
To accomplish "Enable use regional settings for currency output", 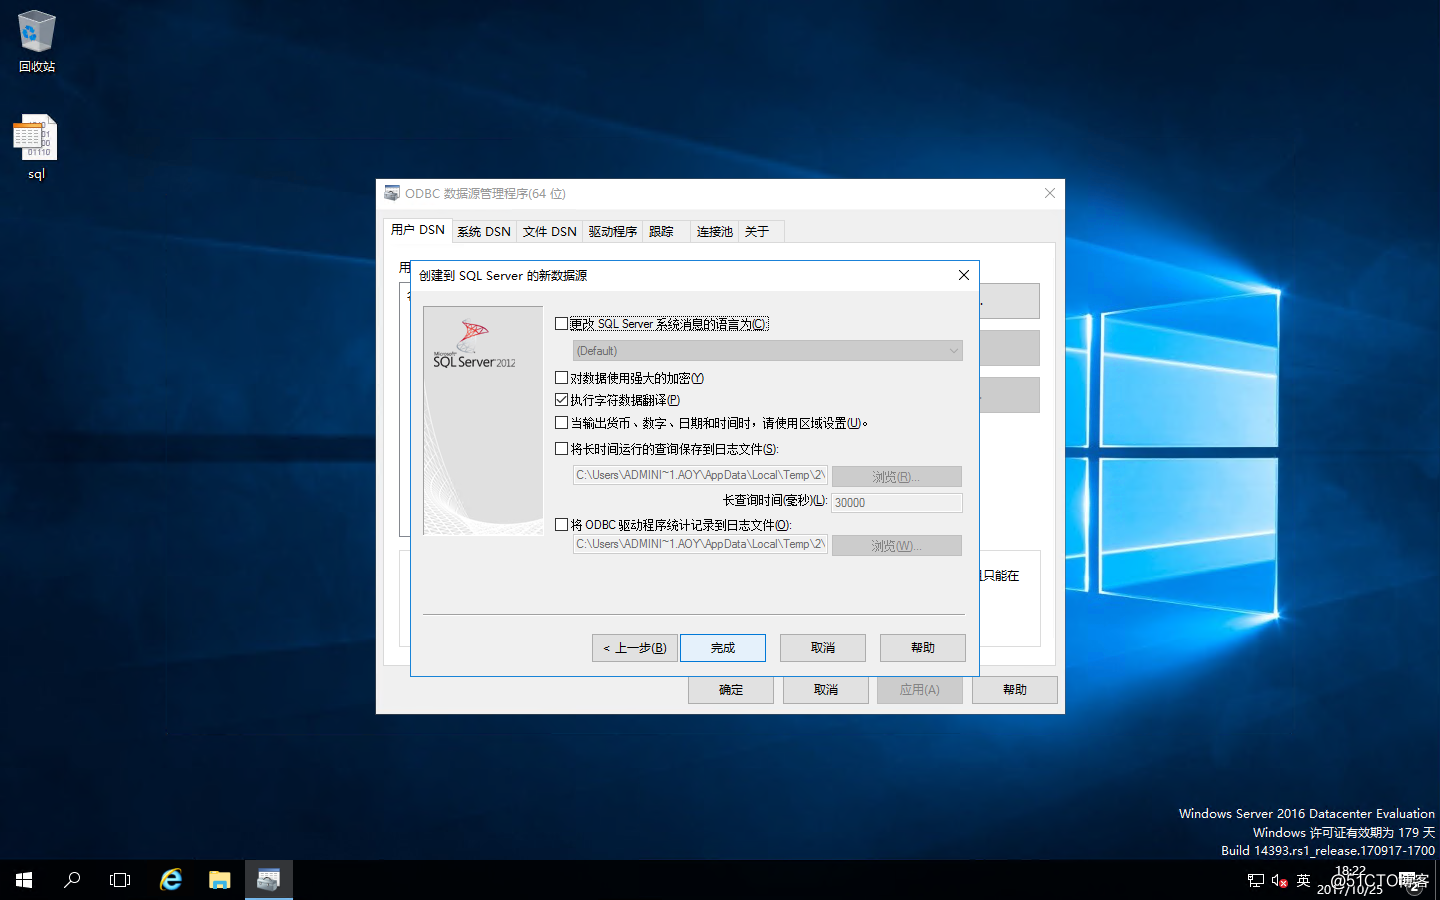I will point(561,422).
